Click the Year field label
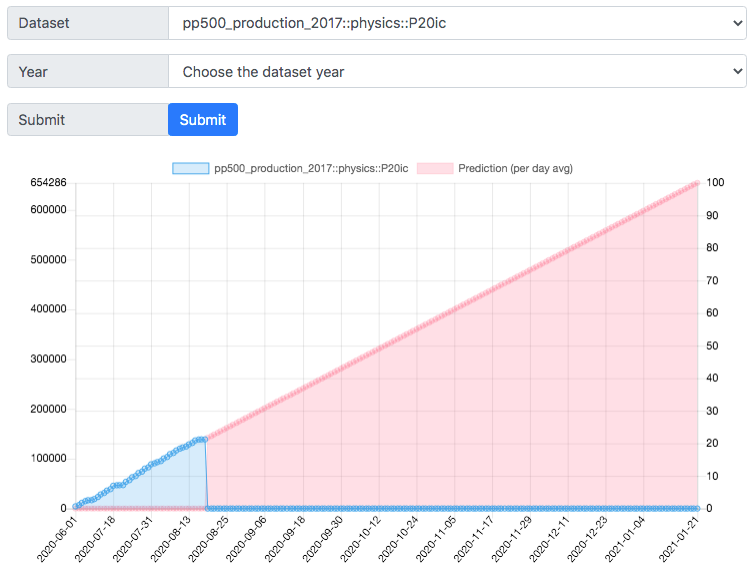 33,72
